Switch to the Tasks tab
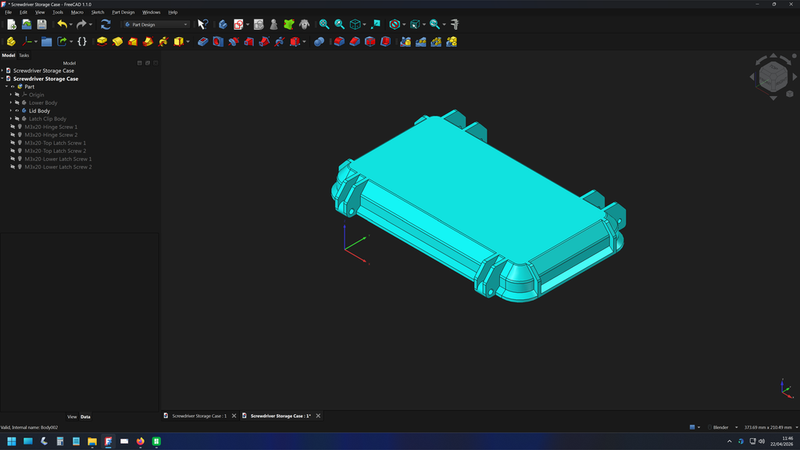This screenshot has width=800, height=450. 24,55
